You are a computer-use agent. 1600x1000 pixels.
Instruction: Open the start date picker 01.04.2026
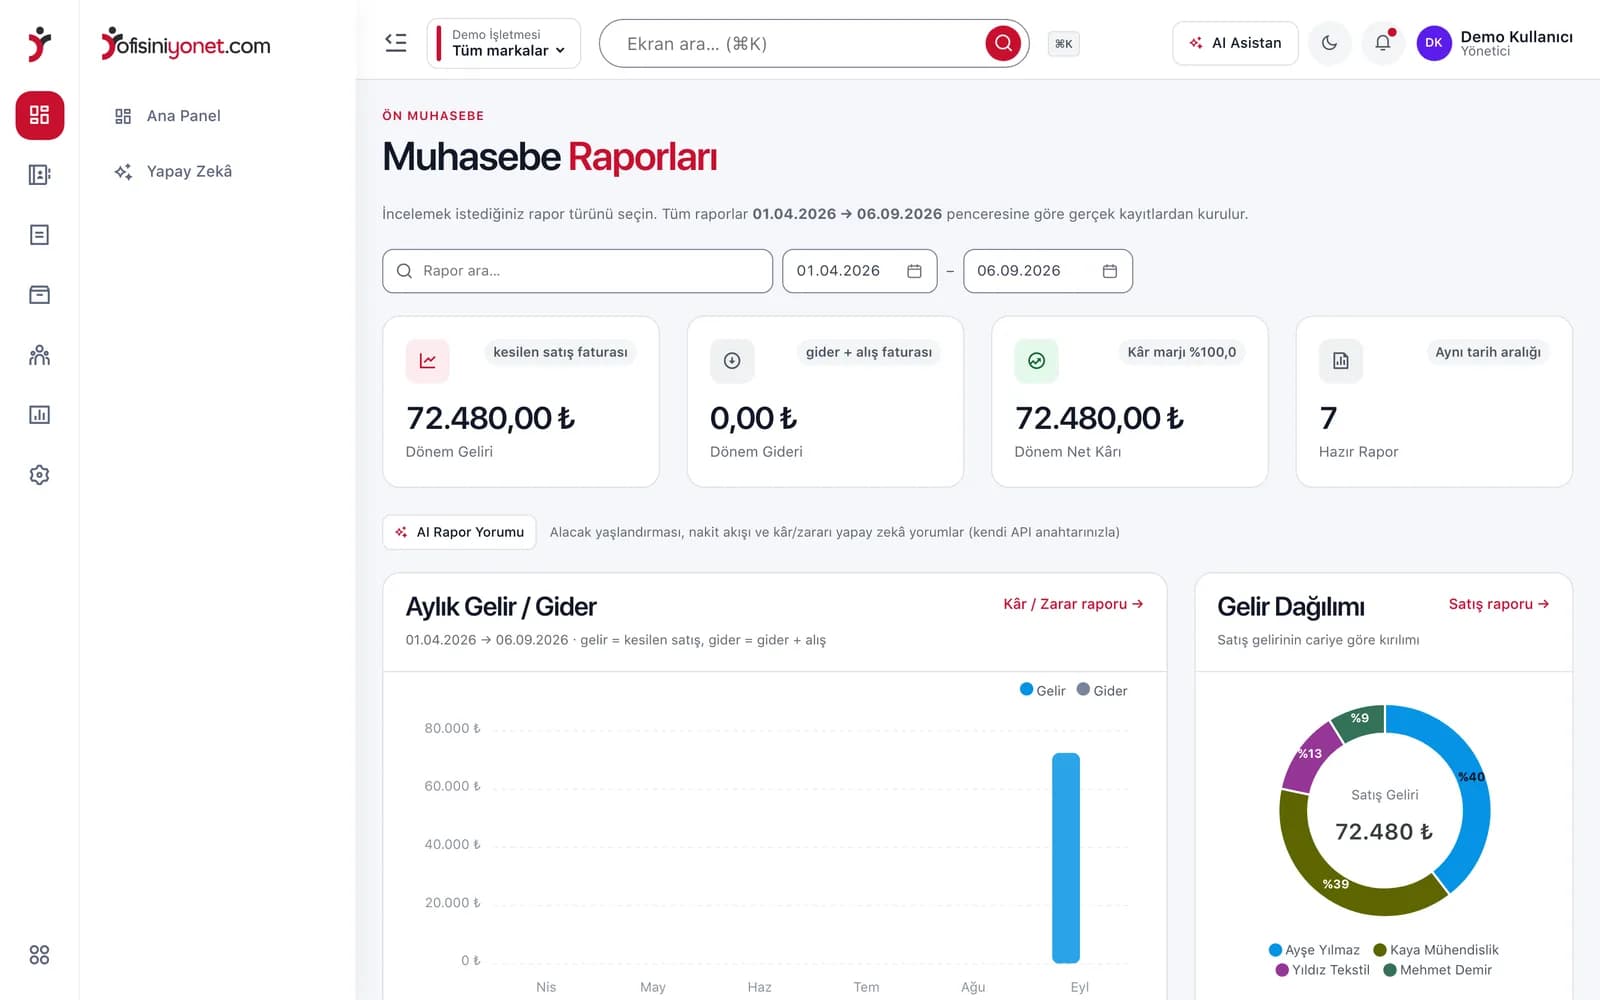pos(860,271)
